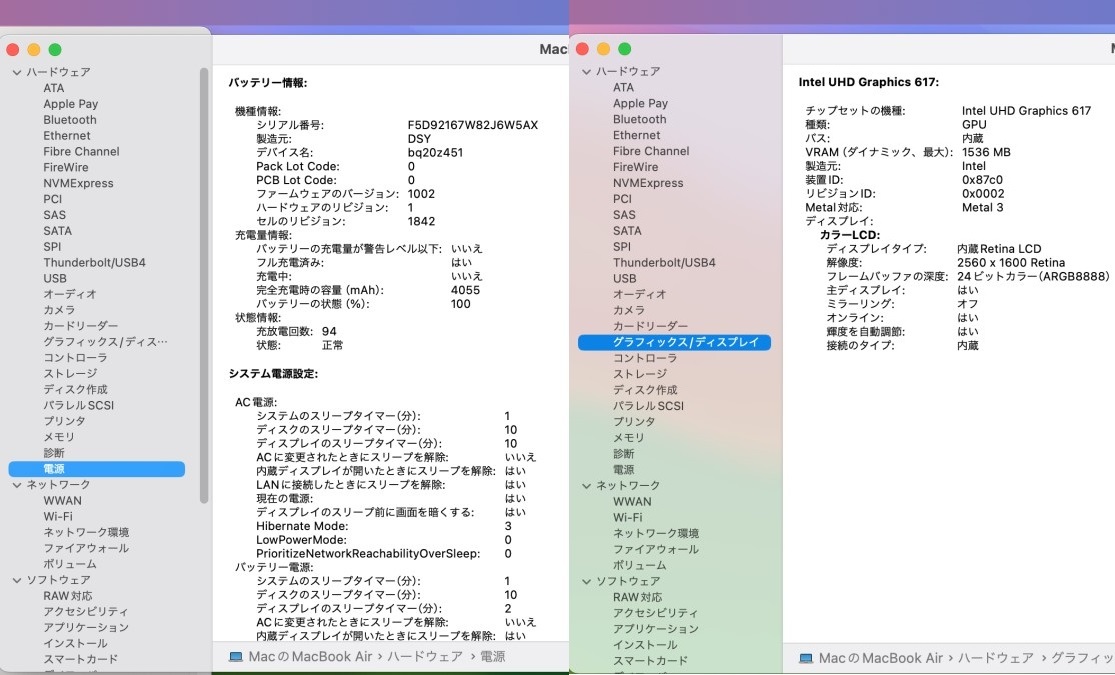1115x675 pixels.
Task: Select ATA in right window sidebar
Action: pyautogui.click(x=623, y=87)
